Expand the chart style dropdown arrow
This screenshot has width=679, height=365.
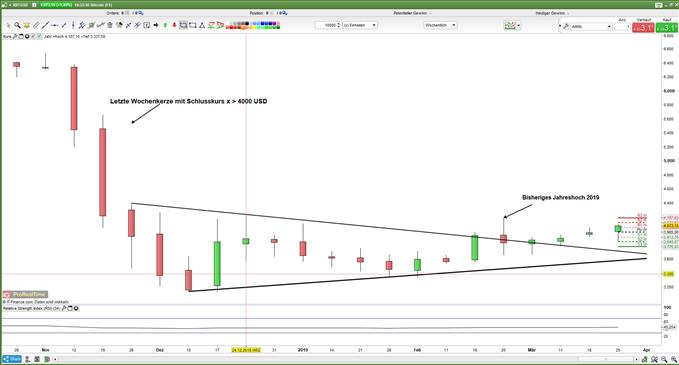click(x=519, y=26)
